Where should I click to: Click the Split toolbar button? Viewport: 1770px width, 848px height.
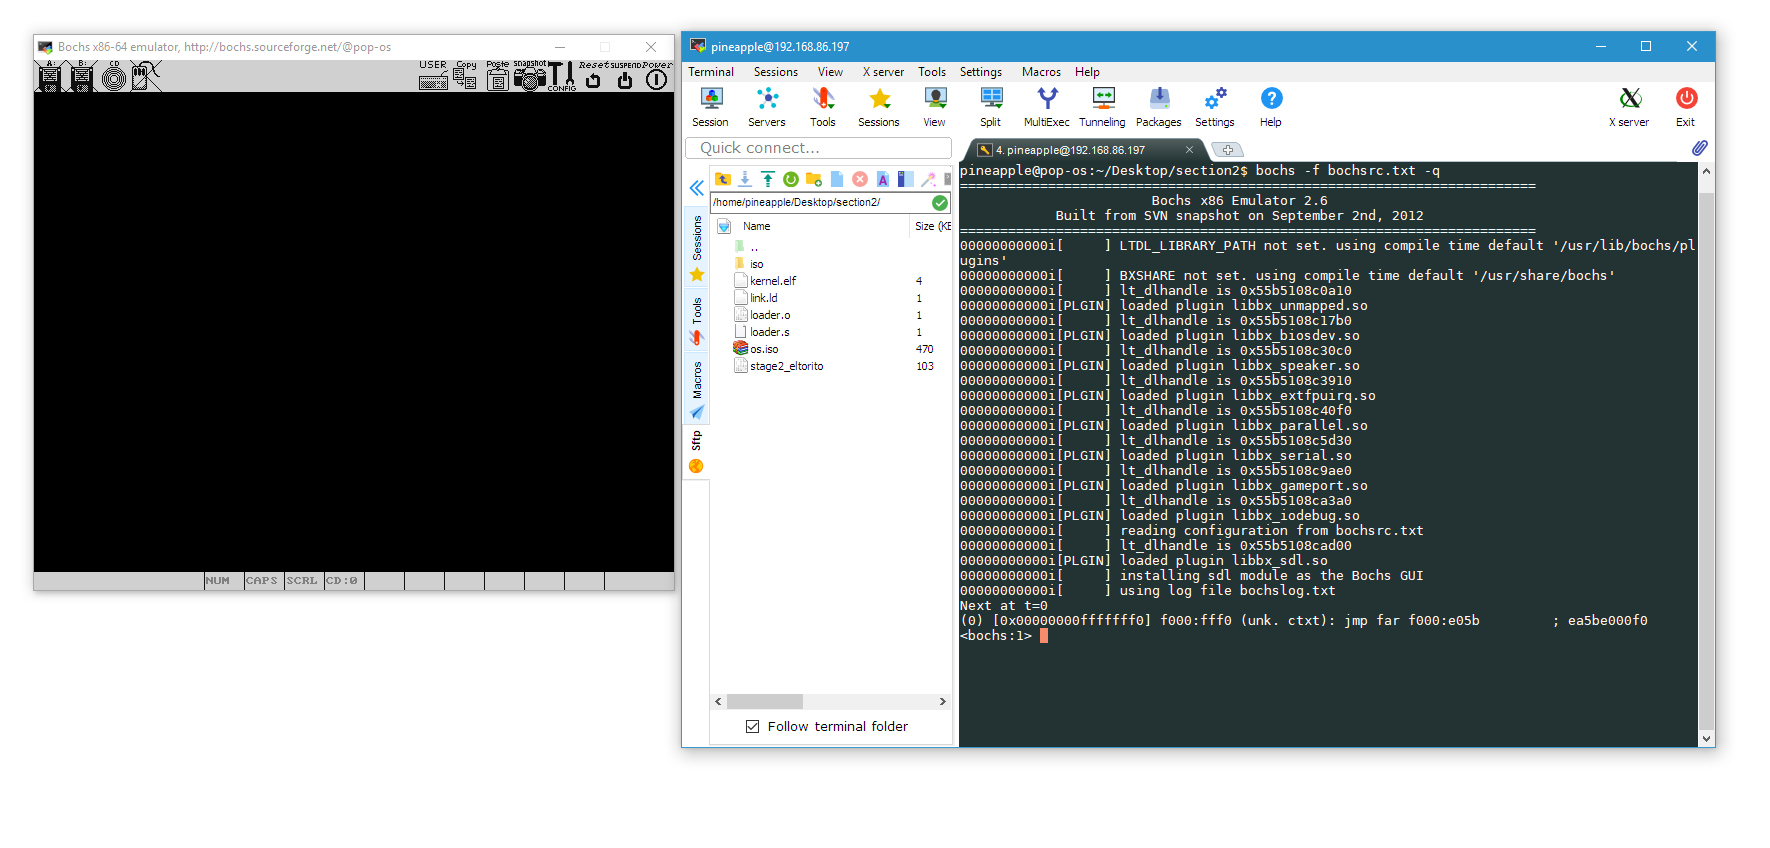point(991,107)
